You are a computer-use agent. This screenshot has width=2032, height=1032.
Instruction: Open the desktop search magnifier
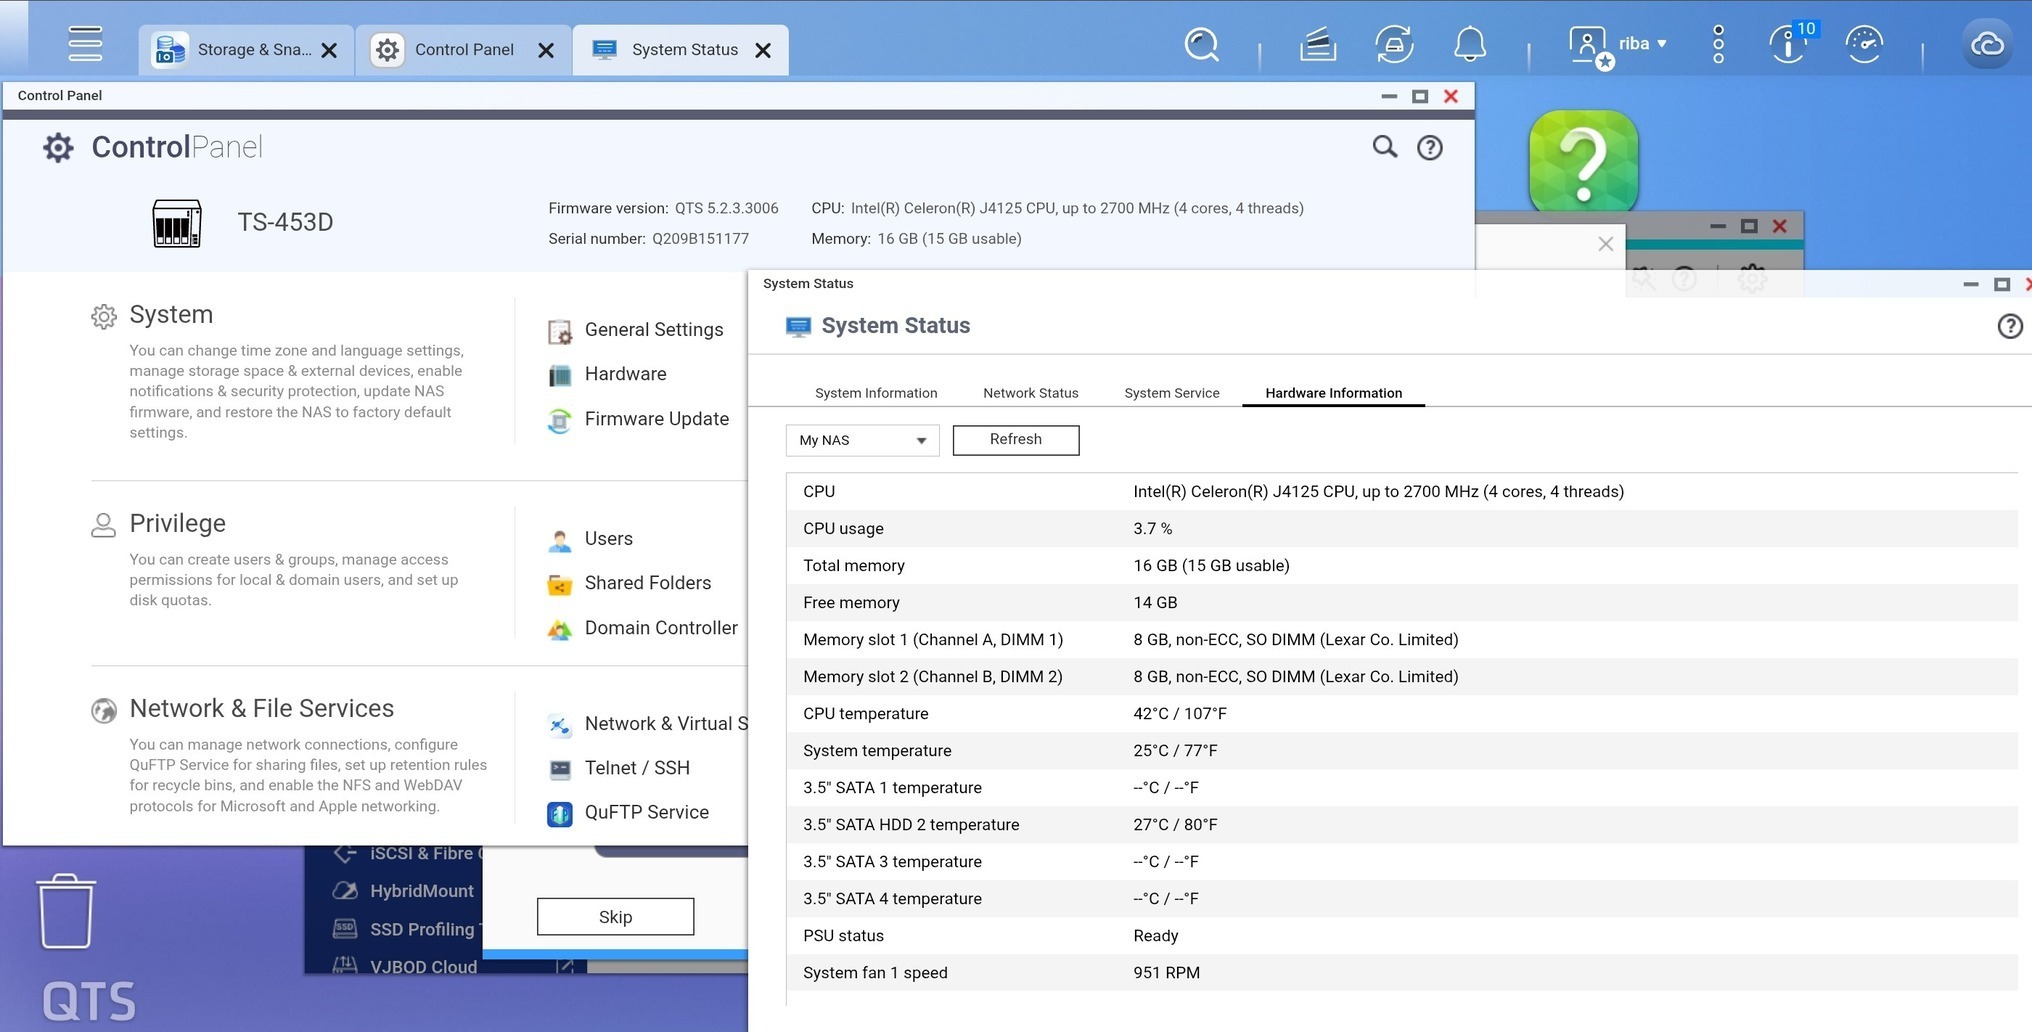1201,44
